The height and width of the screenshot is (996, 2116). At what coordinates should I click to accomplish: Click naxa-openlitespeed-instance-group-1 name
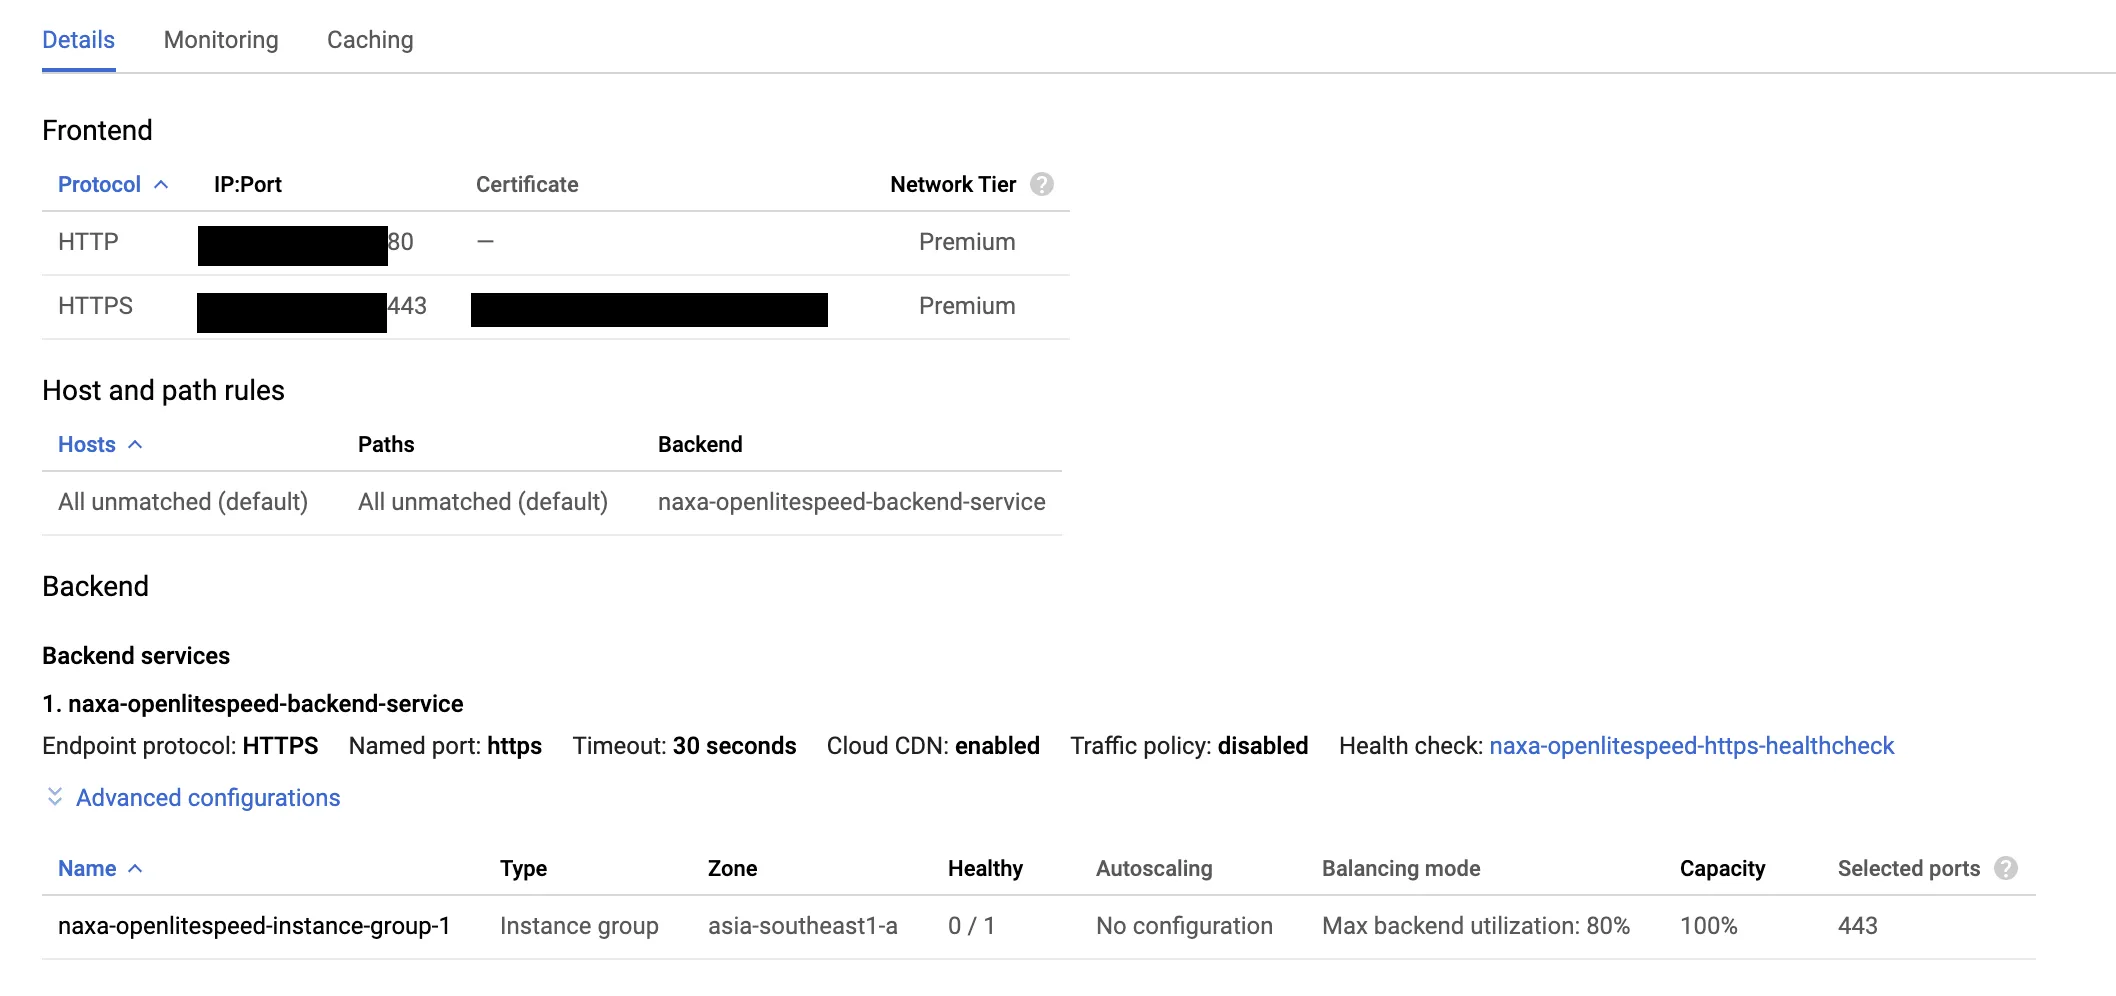pos(254,926)
